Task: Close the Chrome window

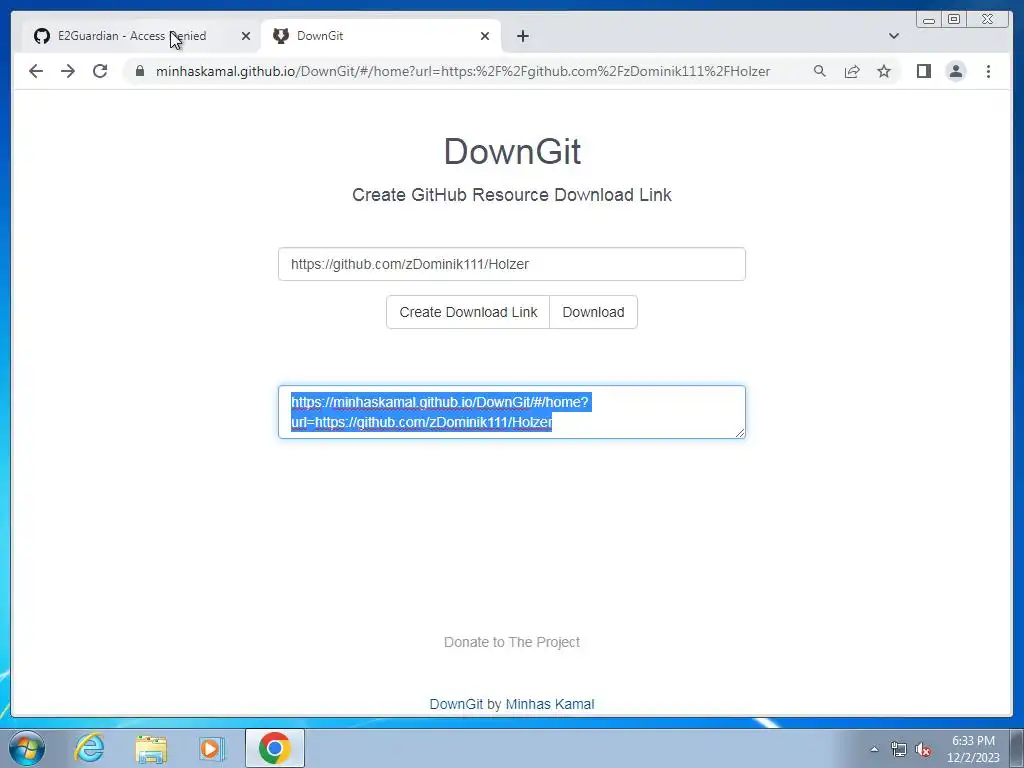Action: 987,20
